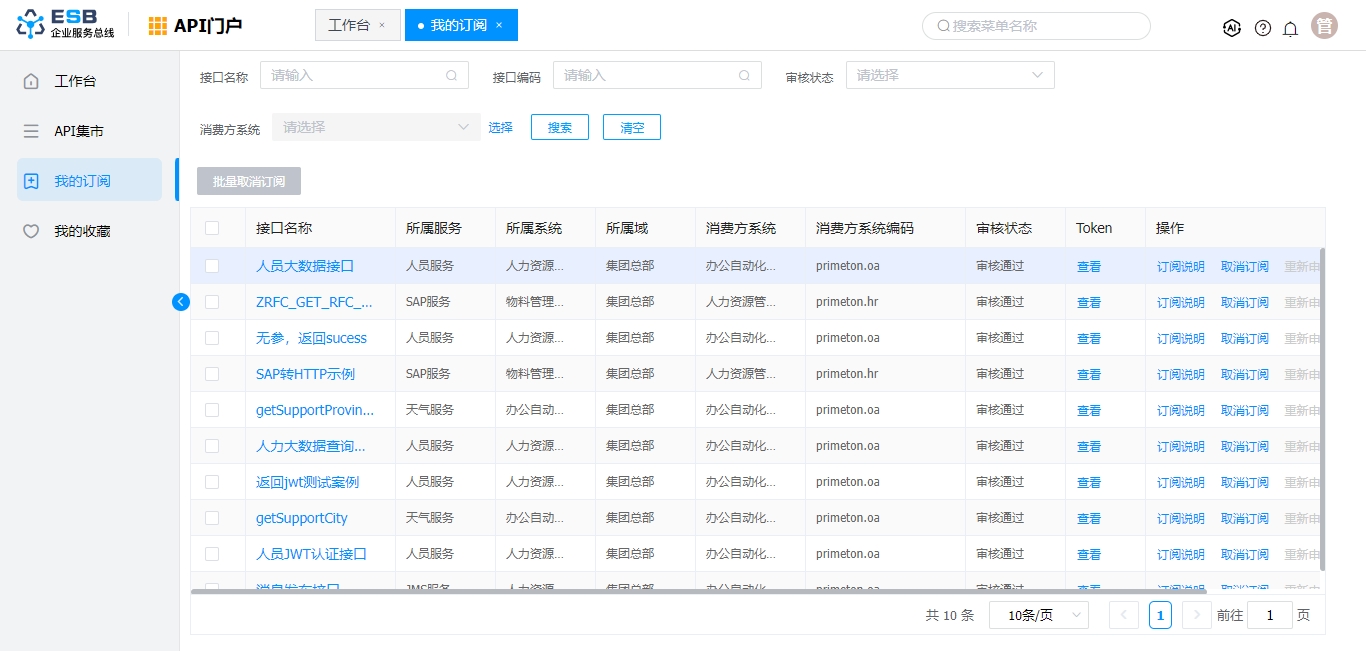Switch to the 工作台 tab
The image size is (1366, 651).
[x=348, y=25]
